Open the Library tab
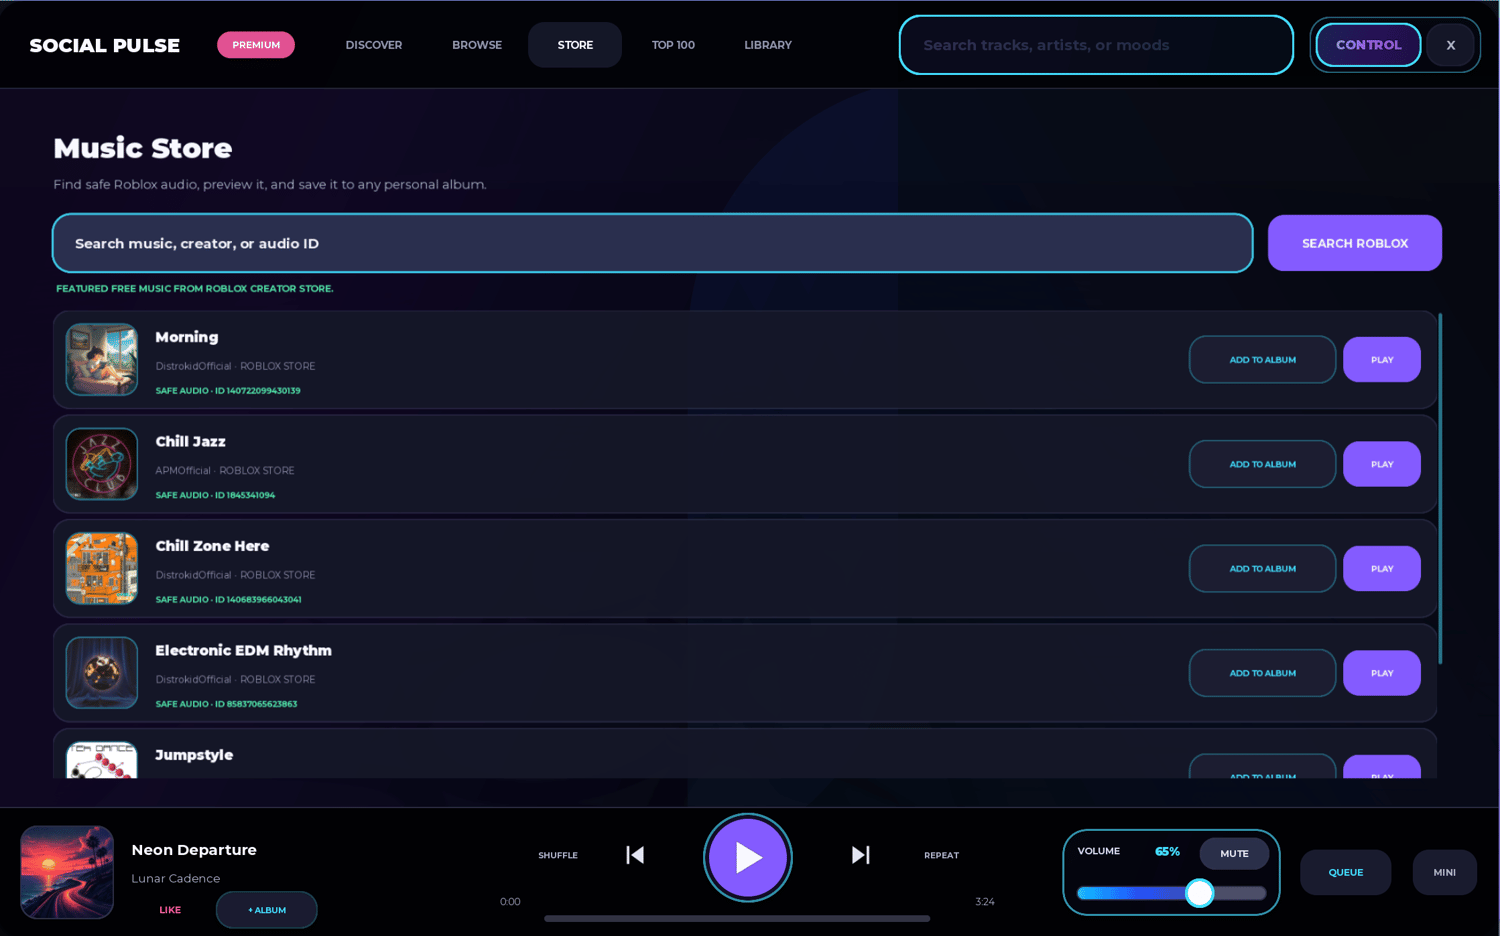 click(x=768, y=45)
